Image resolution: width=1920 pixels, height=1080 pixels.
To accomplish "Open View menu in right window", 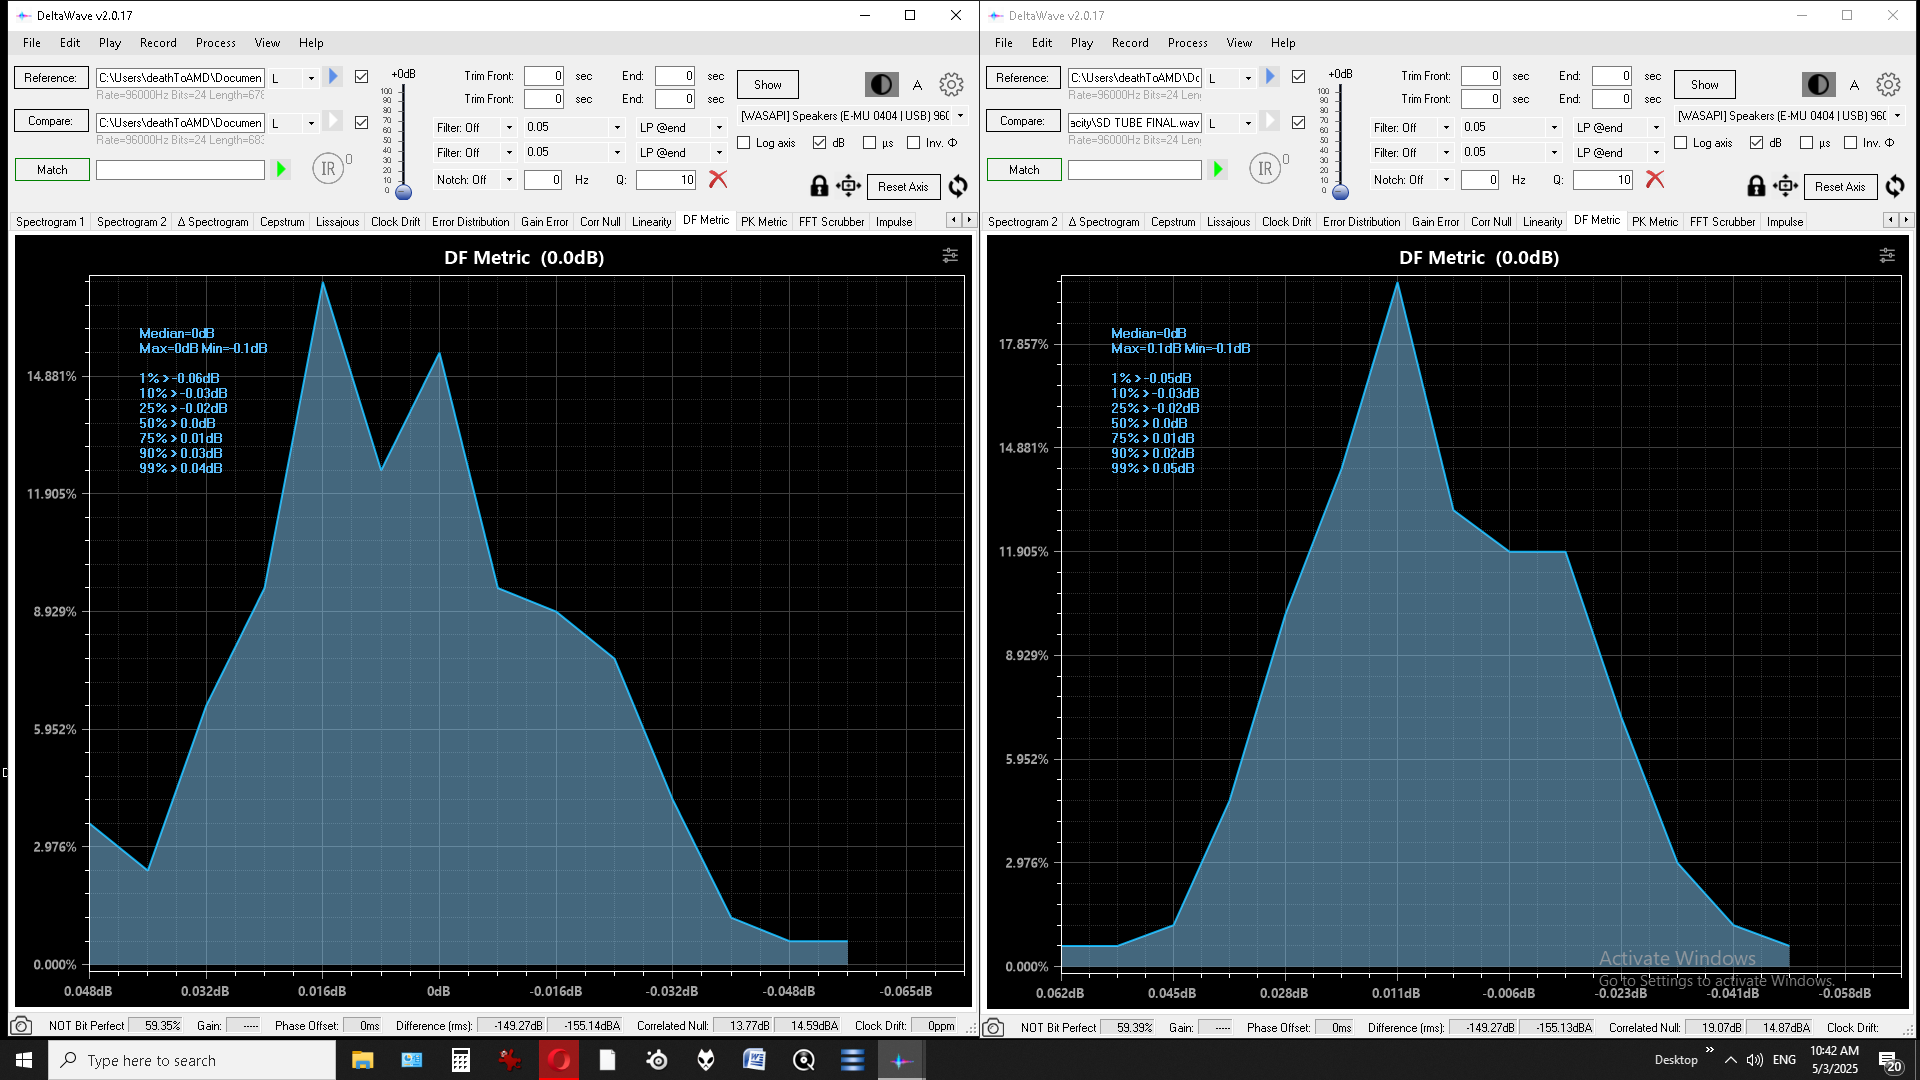I will coord(1239,43).
